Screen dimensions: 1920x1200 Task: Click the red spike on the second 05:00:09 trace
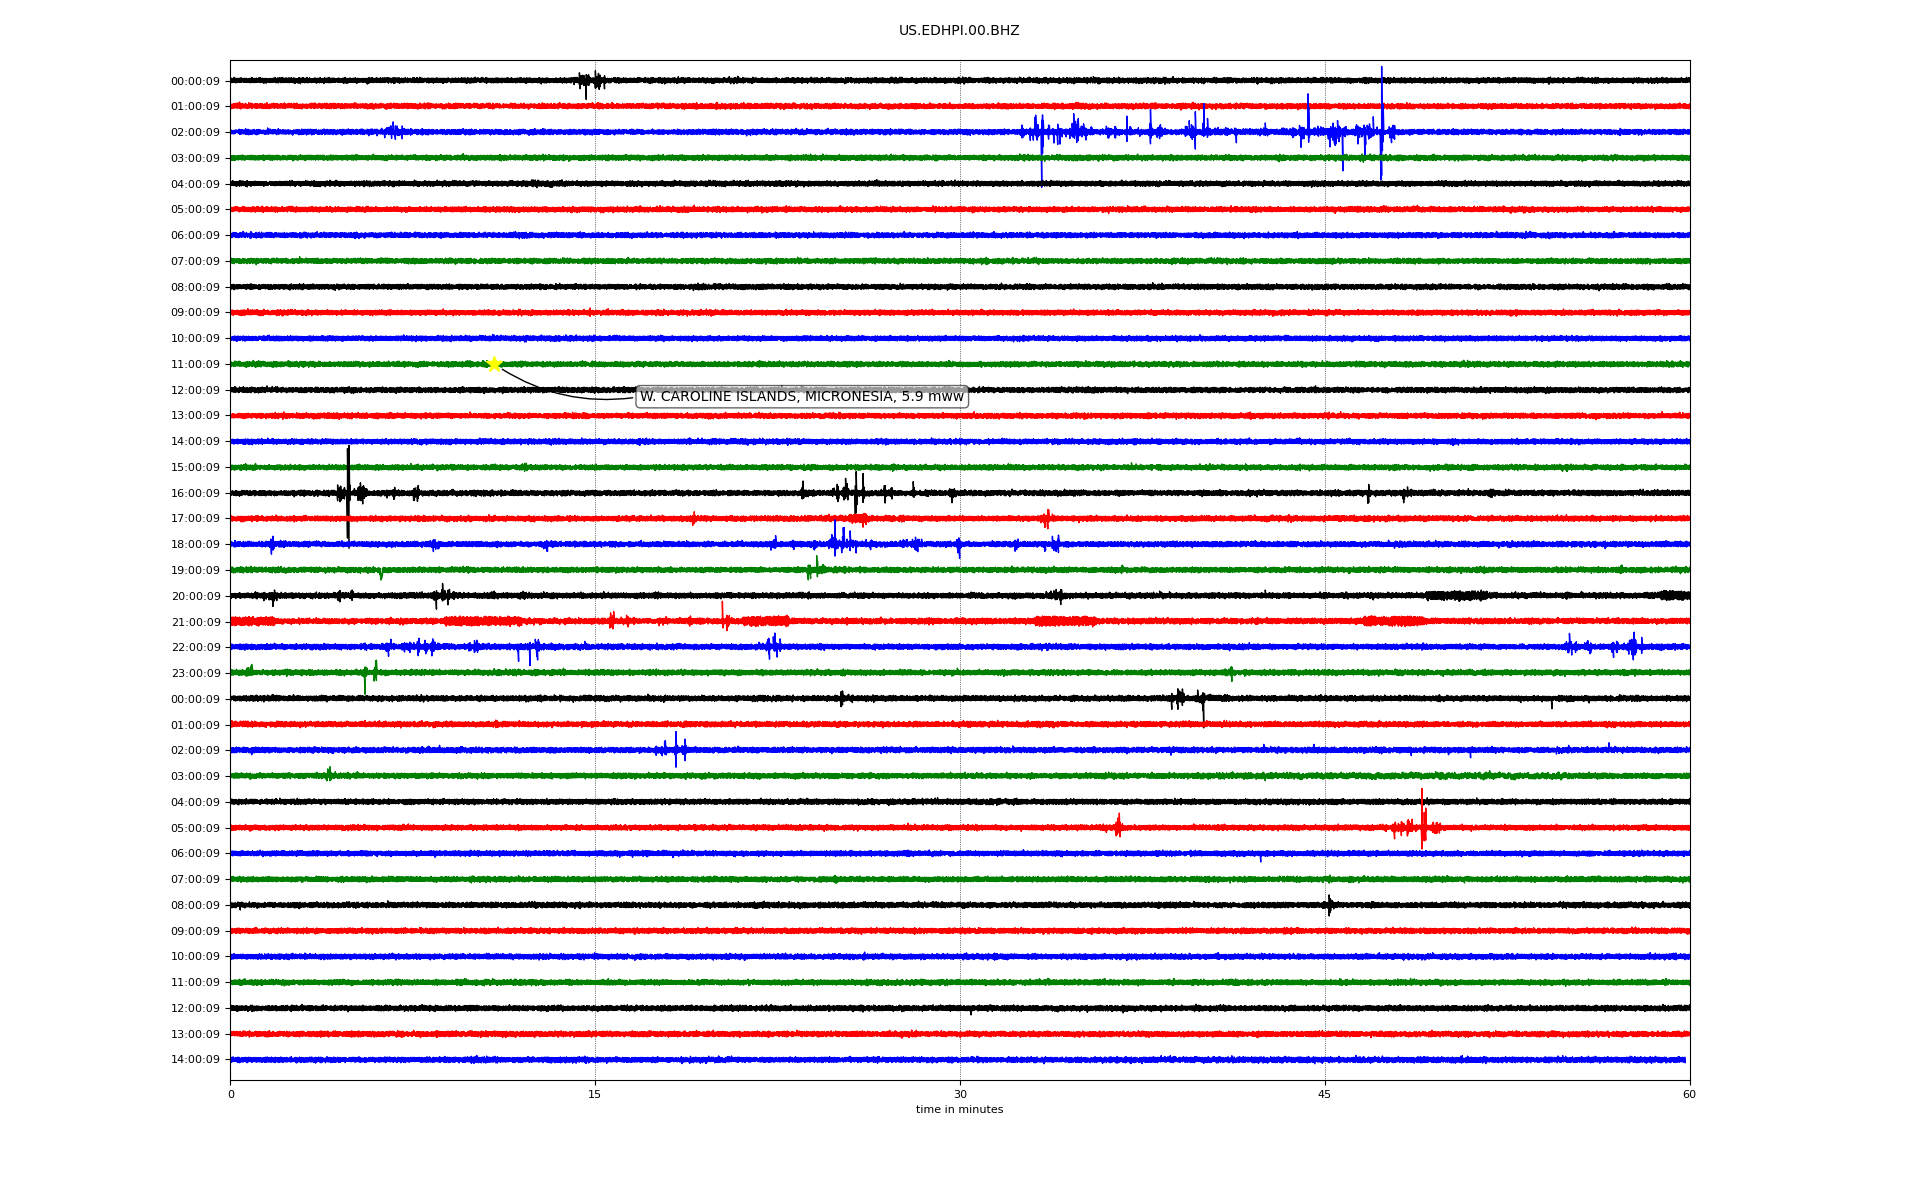[x=1422, y=820]
